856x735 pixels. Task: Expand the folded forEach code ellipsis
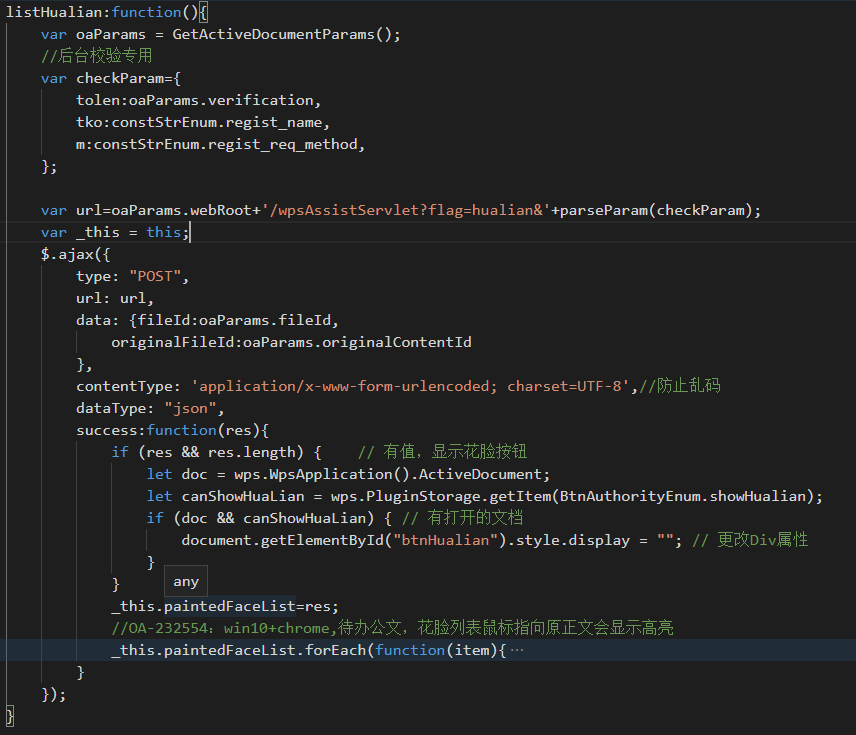click(x=516, y=650)
